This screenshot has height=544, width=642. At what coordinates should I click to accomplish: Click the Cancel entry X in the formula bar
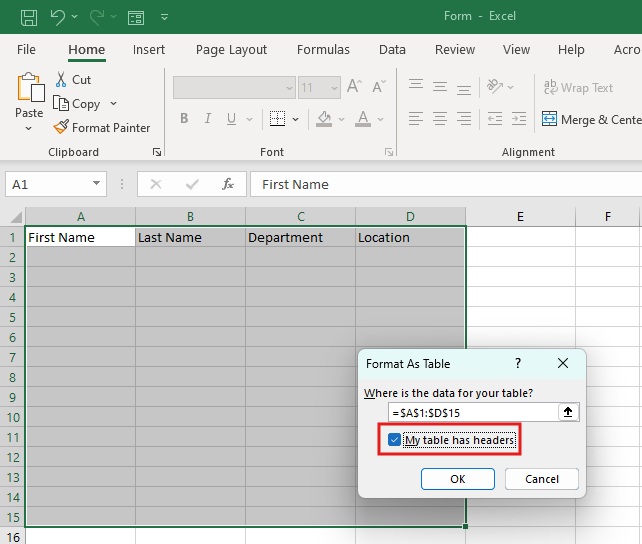[156, 184]
